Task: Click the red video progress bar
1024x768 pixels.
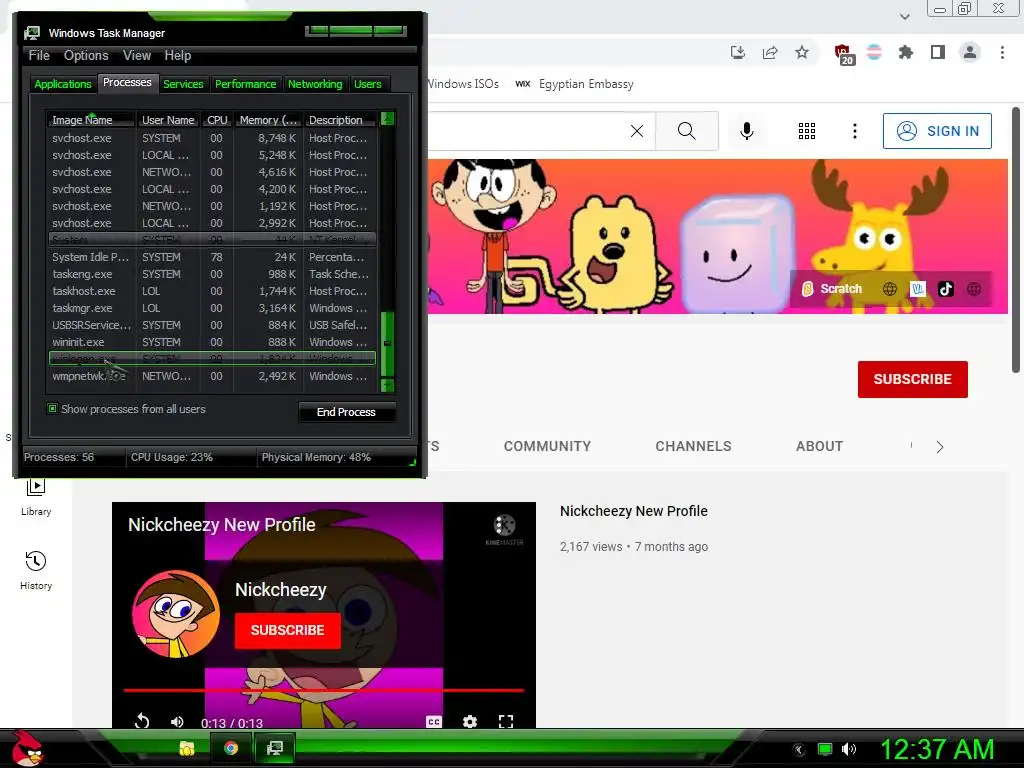Action: 324,690
